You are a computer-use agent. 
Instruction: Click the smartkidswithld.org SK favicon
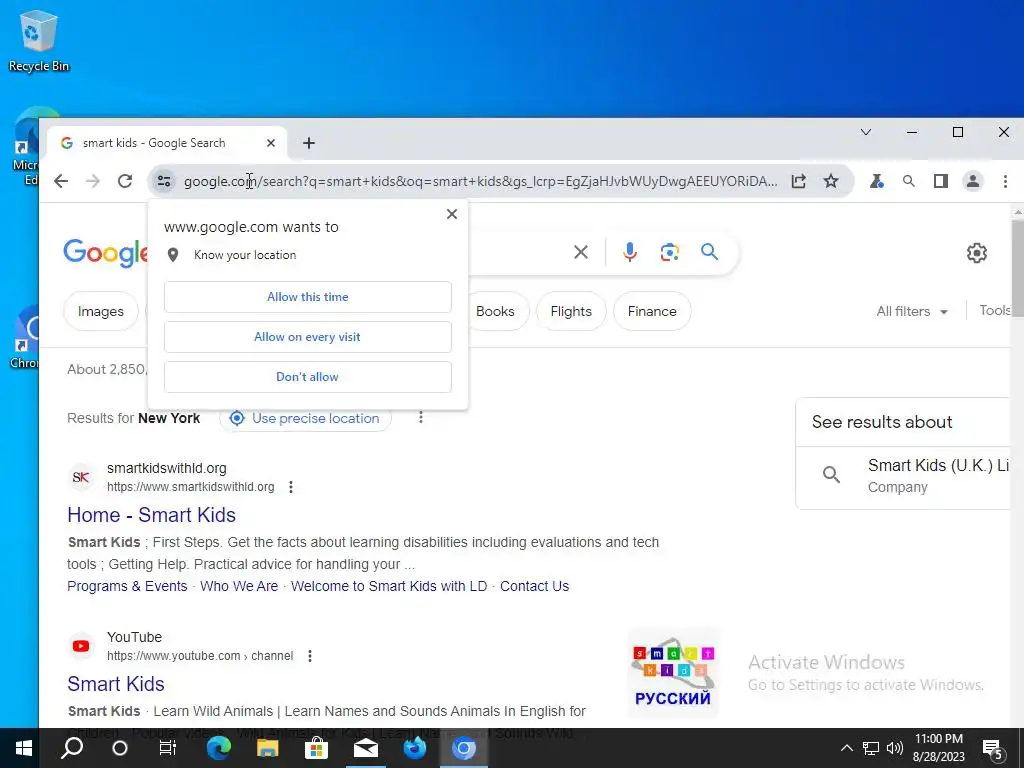tap(81, 477)
